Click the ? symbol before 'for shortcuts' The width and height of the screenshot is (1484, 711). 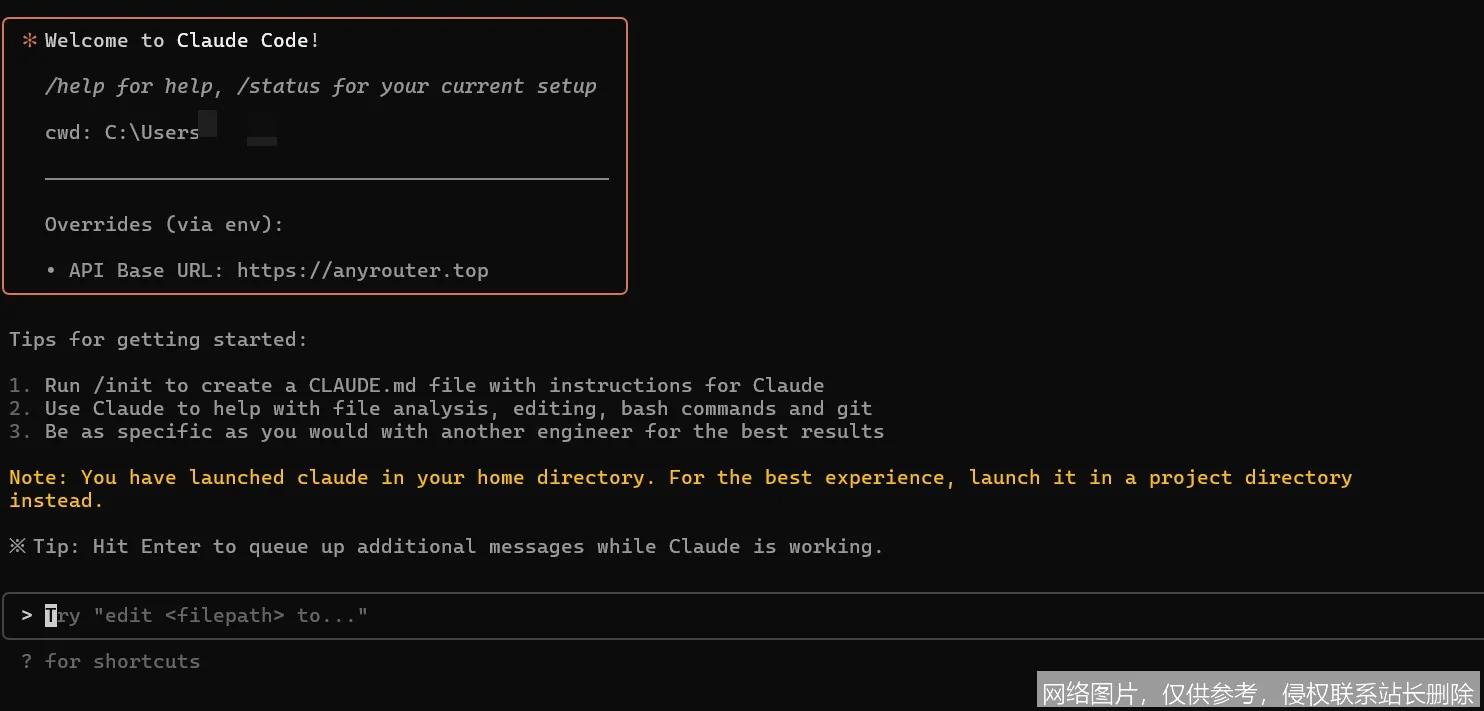[27, 662]
